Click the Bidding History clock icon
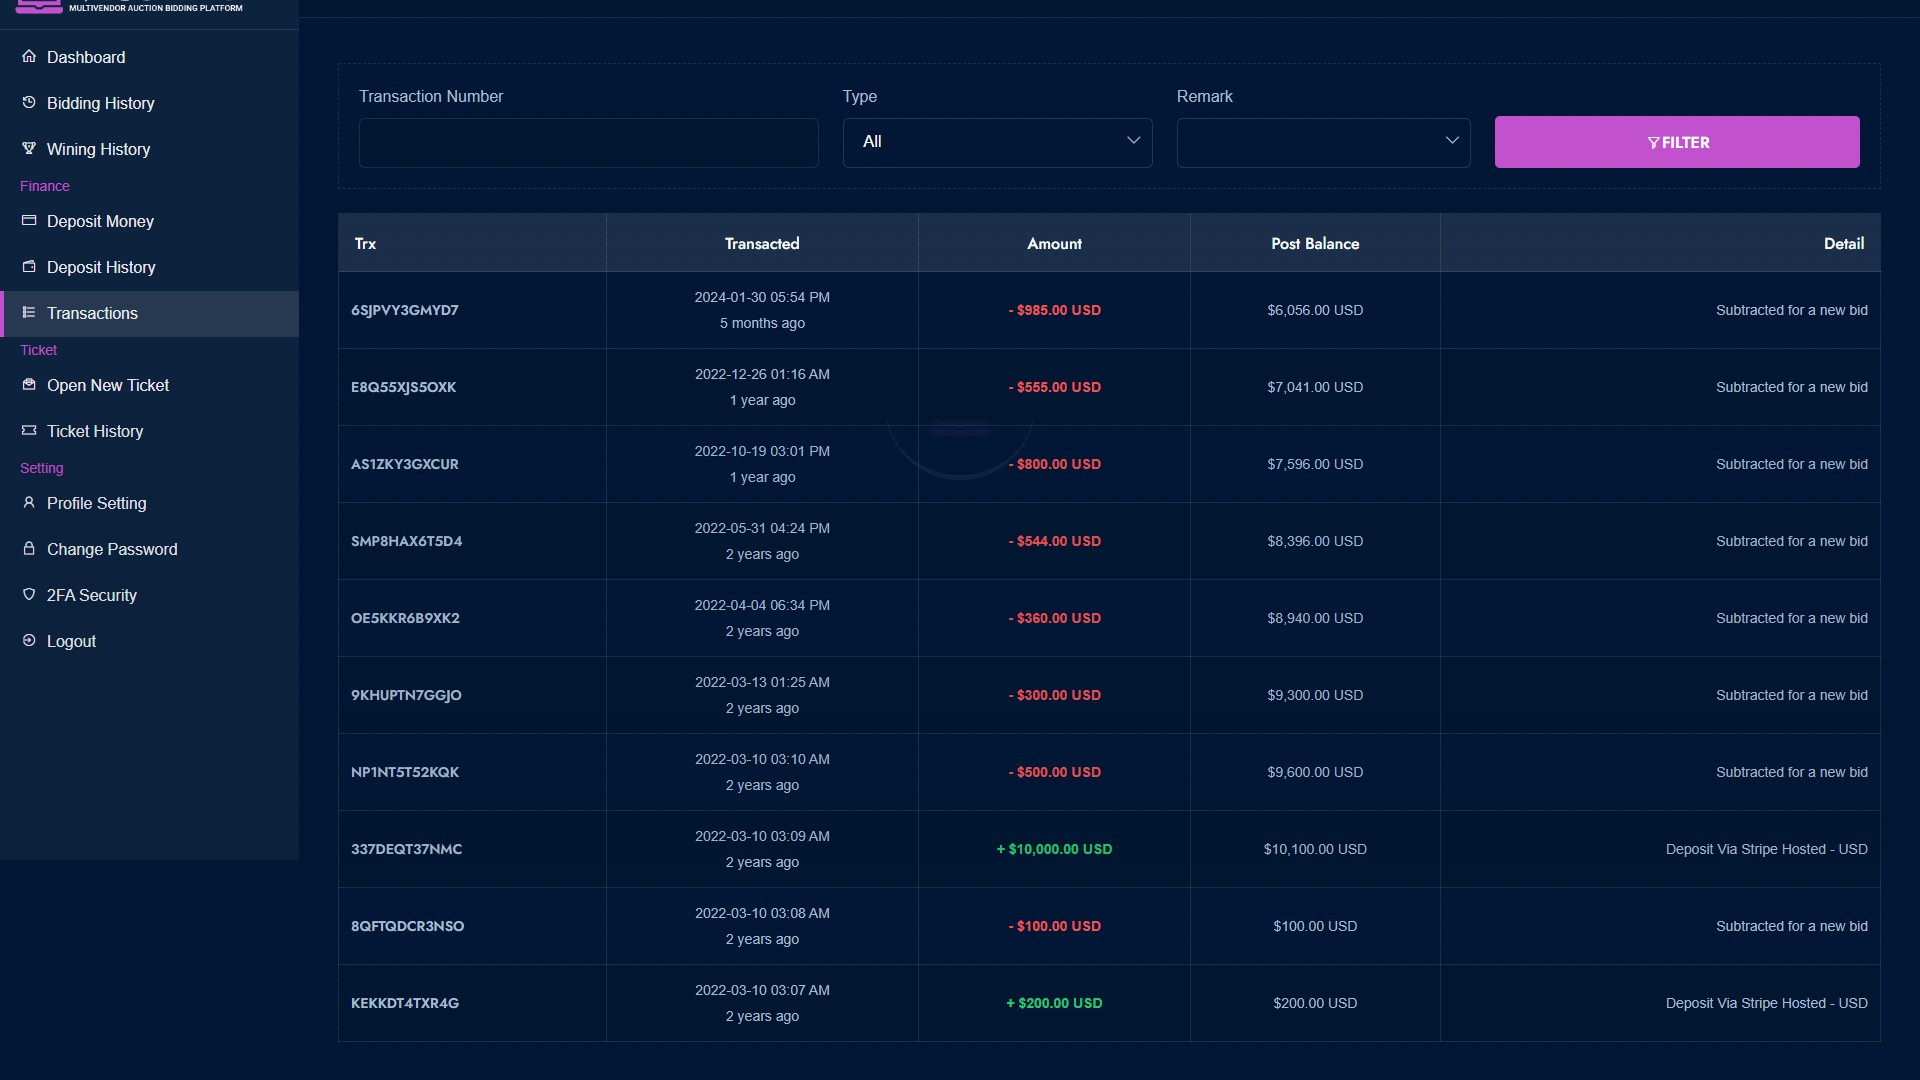1920x1080 pixels. point(29,102)
